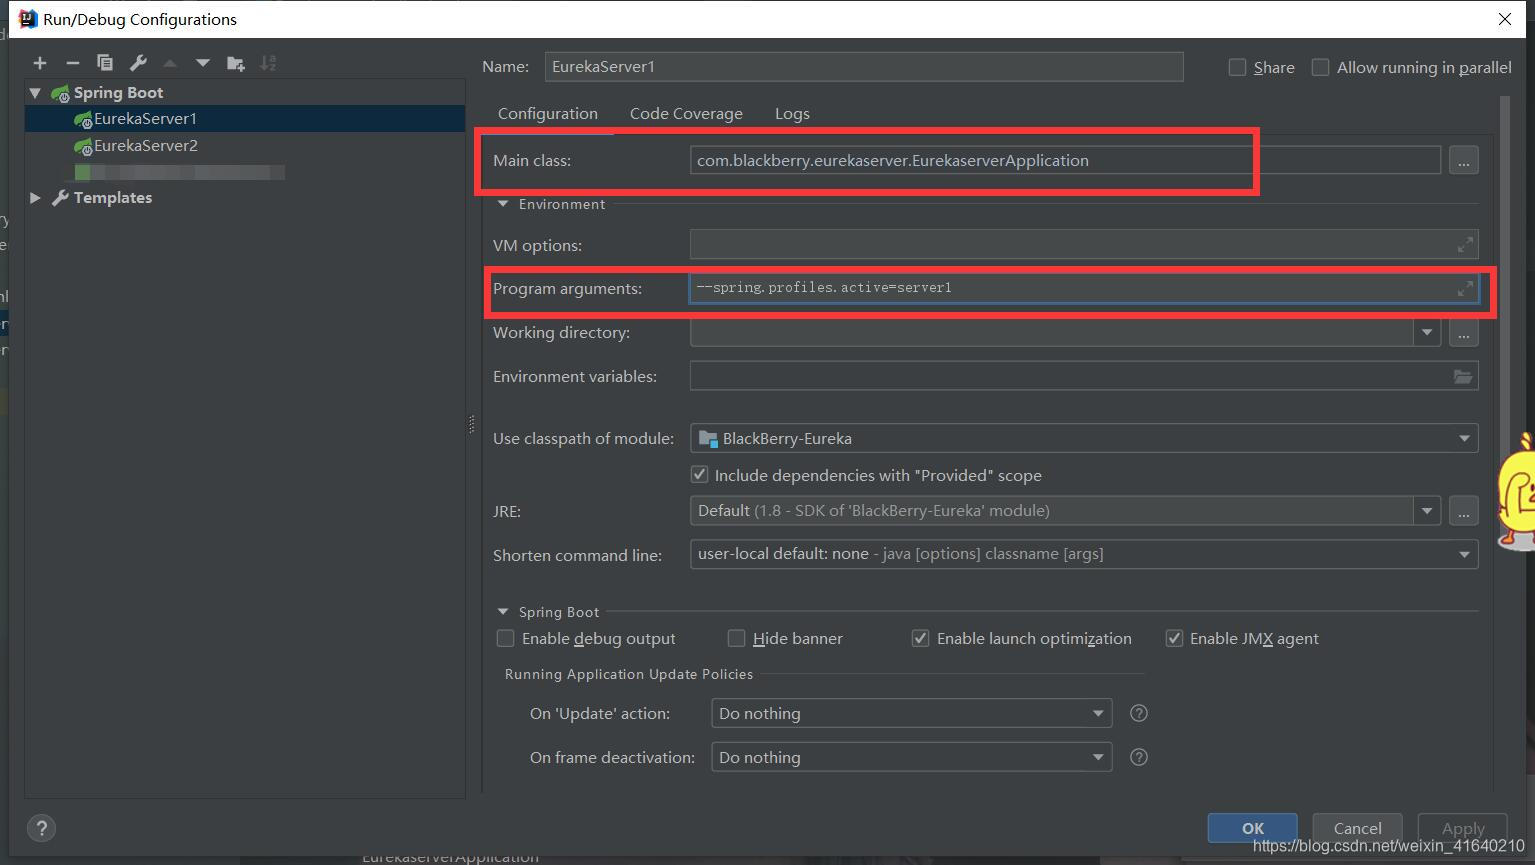Screen dimensions: 1535x865
Task: Switch to the Configuration tab
Action: (548, 113)
